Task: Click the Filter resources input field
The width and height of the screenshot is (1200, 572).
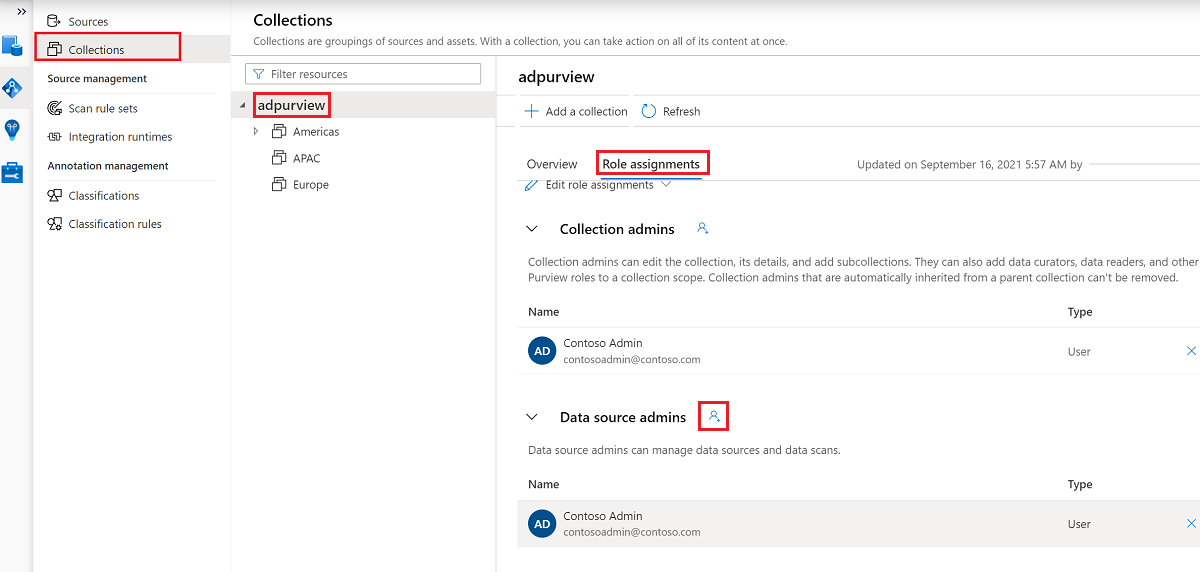Action: click(363, 74)
